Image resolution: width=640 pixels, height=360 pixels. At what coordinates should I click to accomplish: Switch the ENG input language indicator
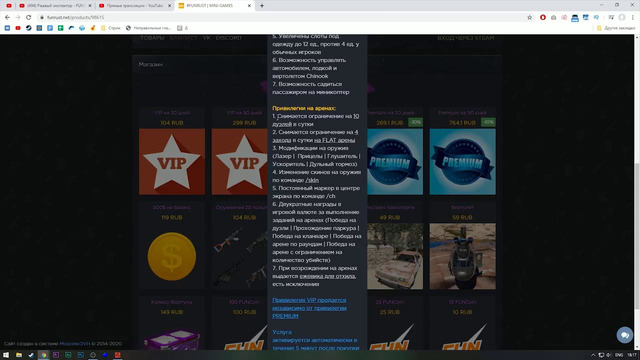tap(619, 355)
